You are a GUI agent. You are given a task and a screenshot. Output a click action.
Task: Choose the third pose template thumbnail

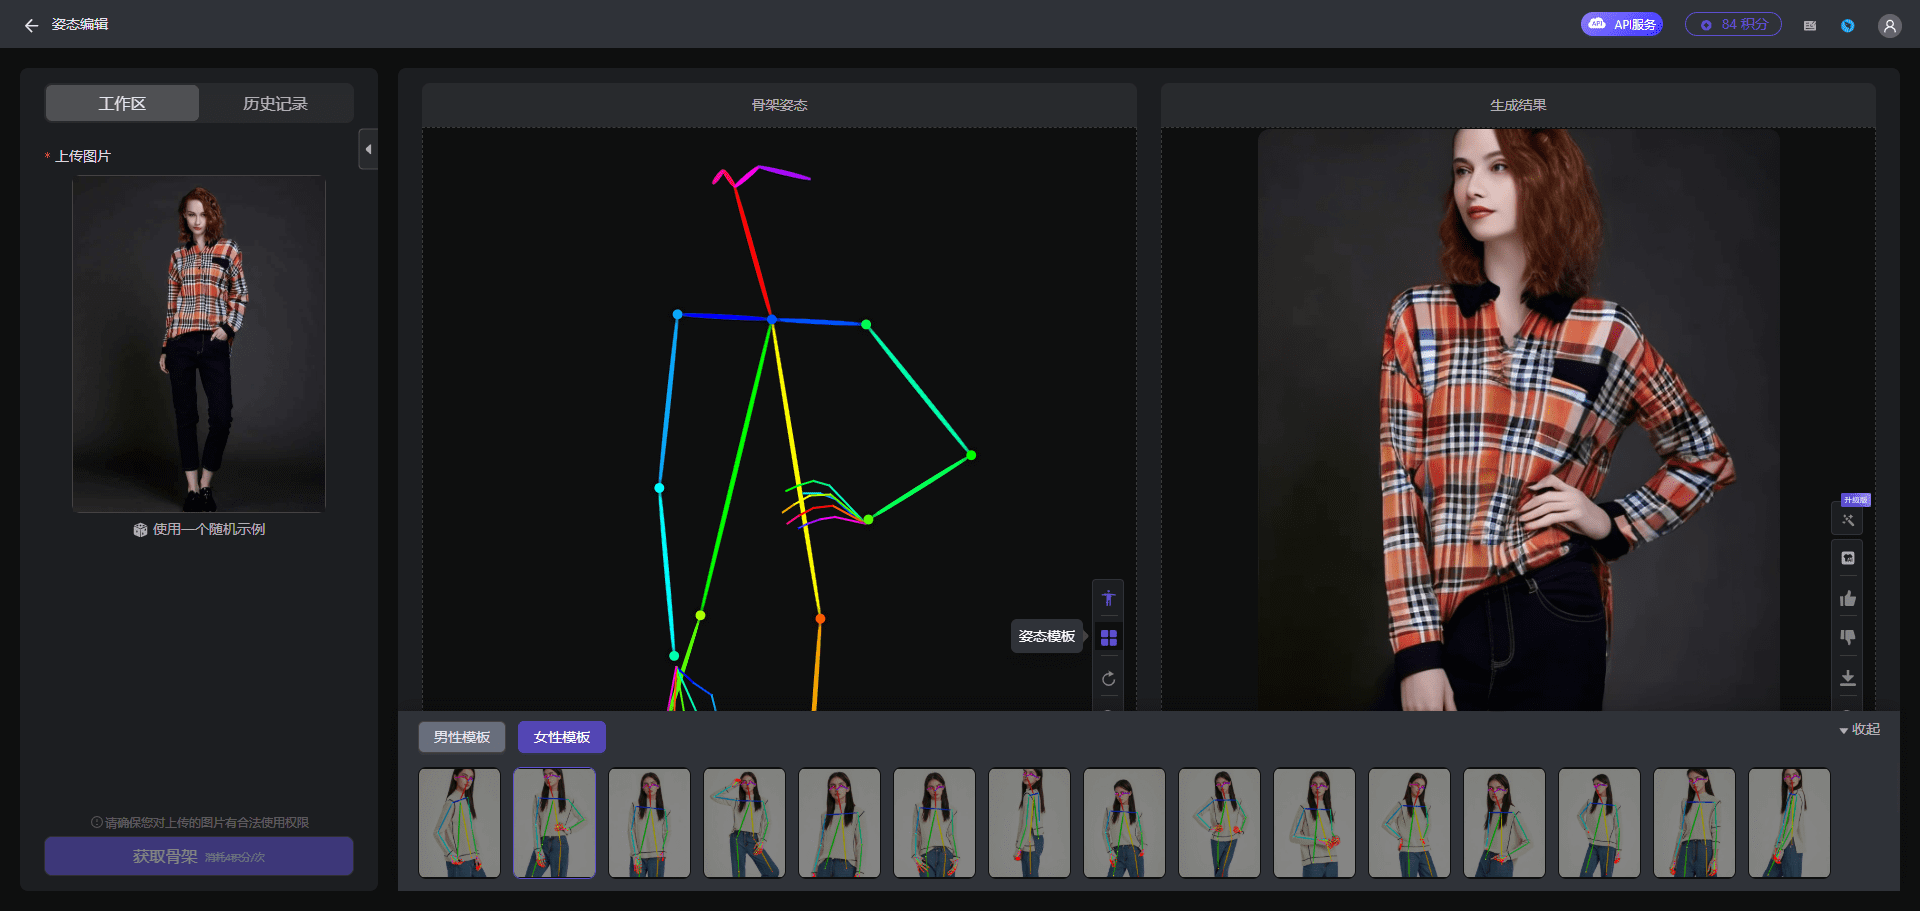649,823
